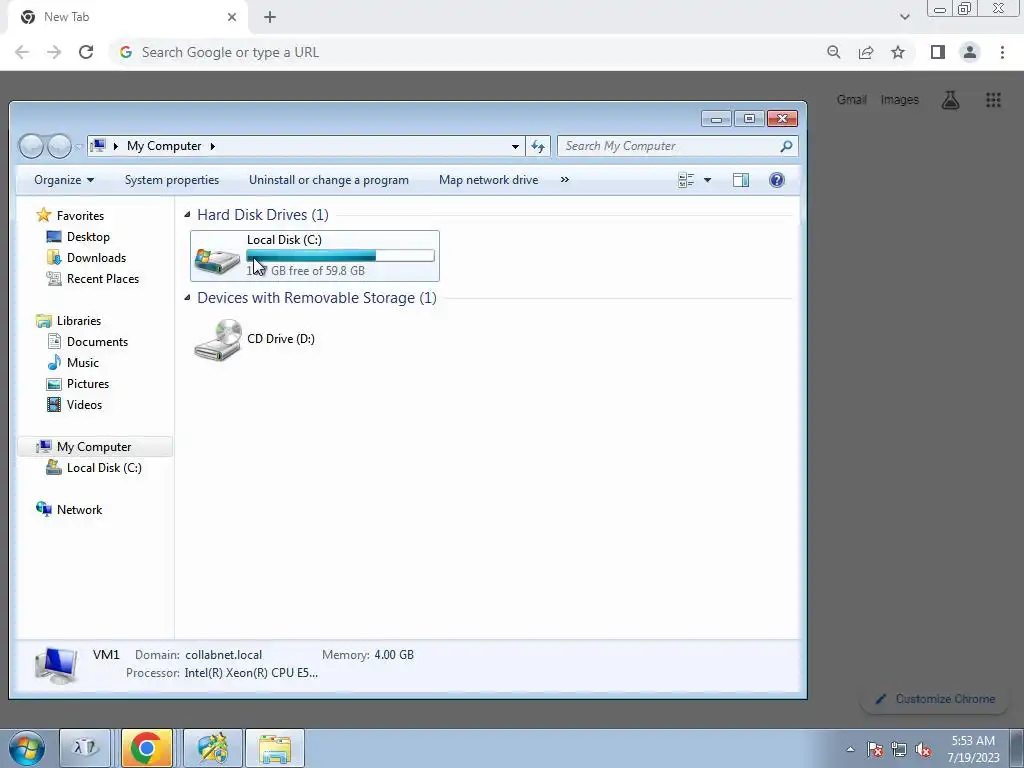Click Uninstall or change a program

(x=328, y=180)
